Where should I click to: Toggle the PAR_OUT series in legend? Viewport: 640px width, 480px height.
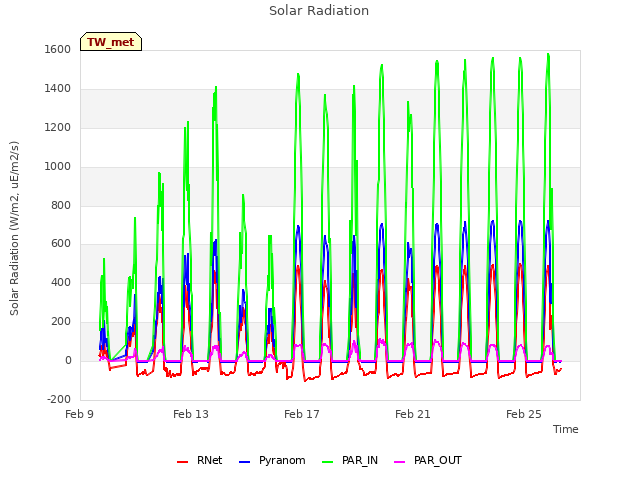pyautogui.click(x=428, y=461)
